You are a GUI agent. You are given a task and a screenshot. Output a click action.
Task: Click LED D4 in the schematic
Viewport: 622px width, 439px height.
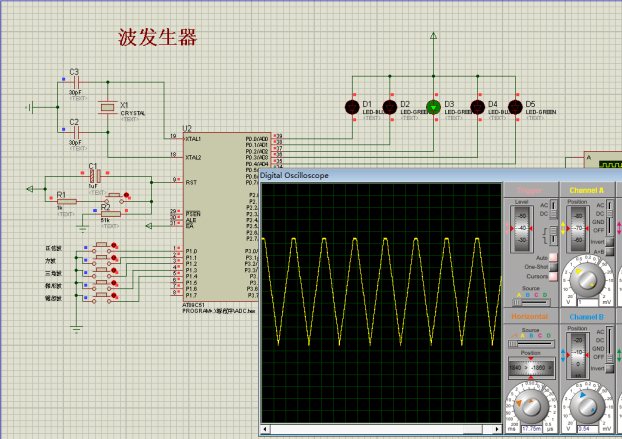click(x=478, y=107)
